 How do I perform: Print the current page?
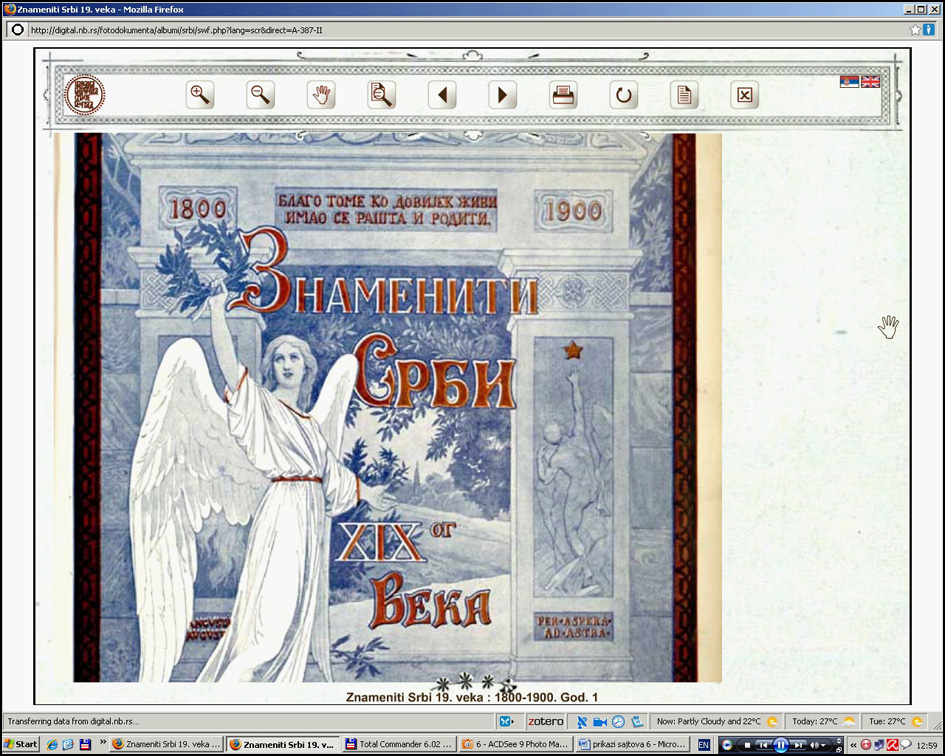(563, 95)
